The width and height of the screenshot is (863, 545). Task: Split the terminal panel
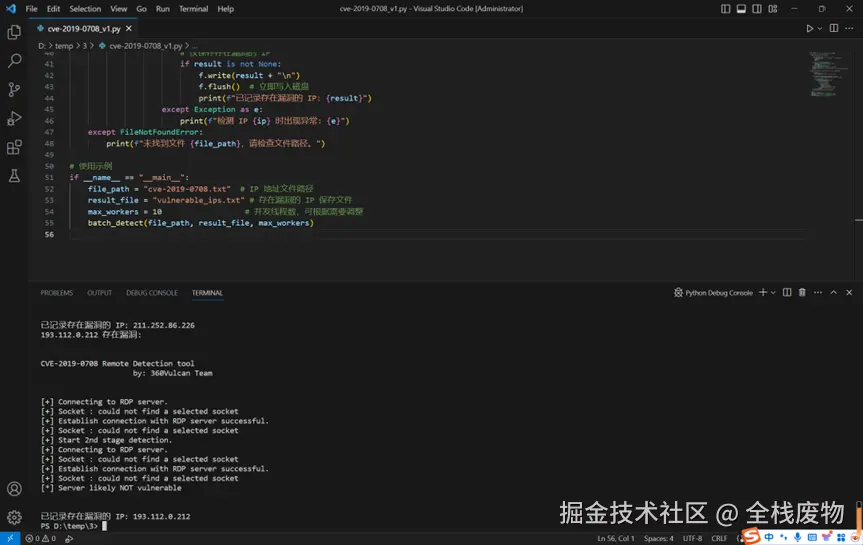pyautogui.click(x=787, y=292)
